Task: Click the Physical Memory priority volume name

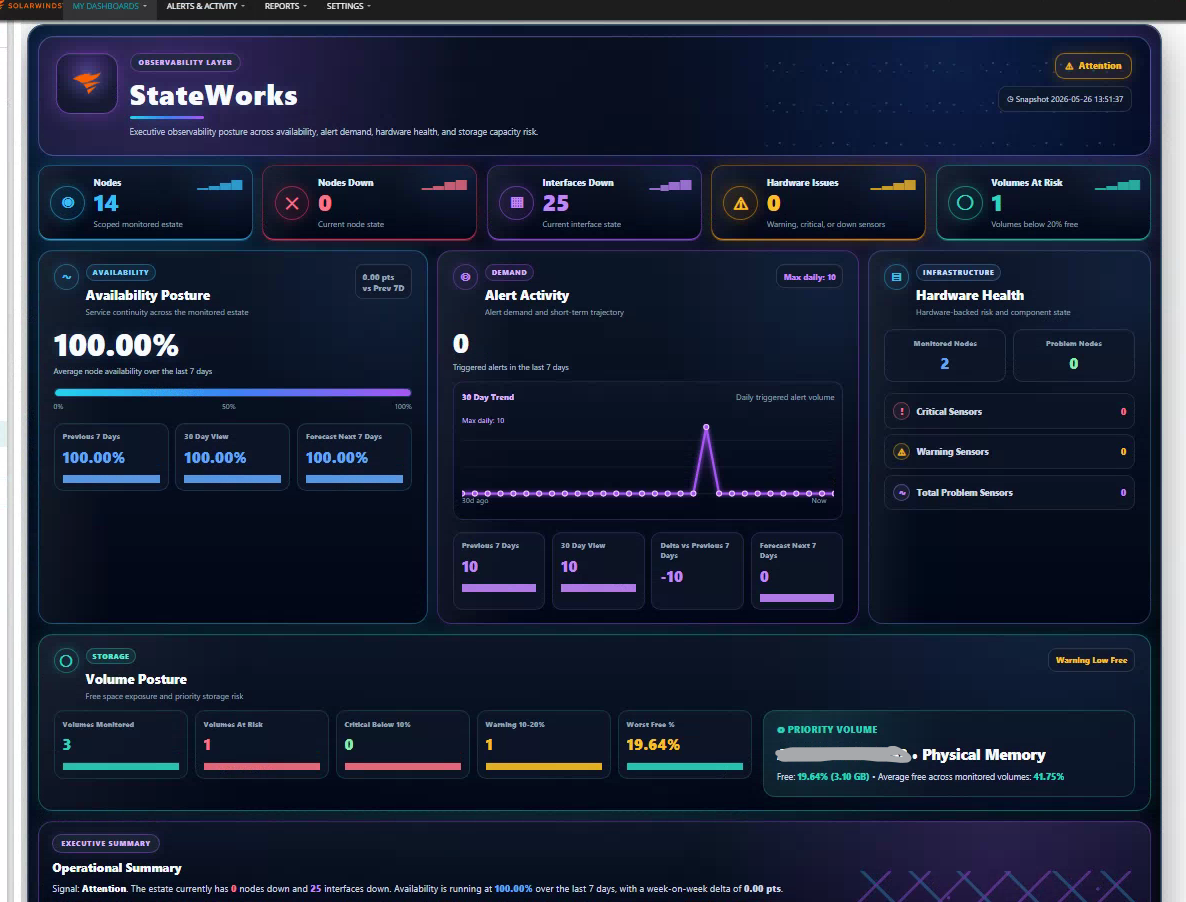Action: 983,755
